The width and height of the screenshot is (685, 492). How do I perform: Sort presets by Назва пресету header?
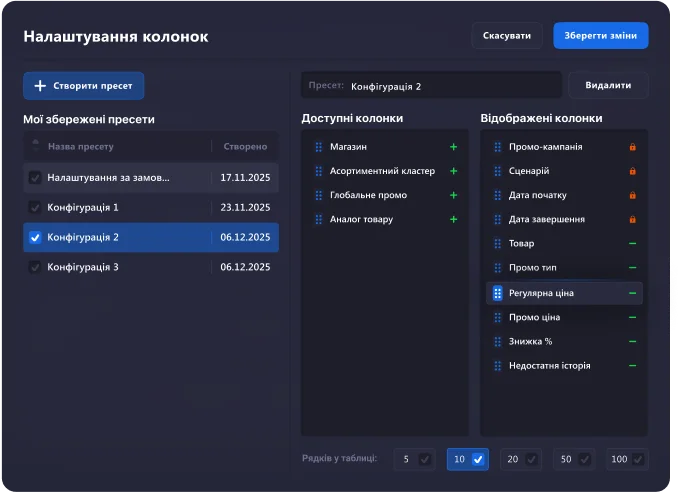(80, 146)
